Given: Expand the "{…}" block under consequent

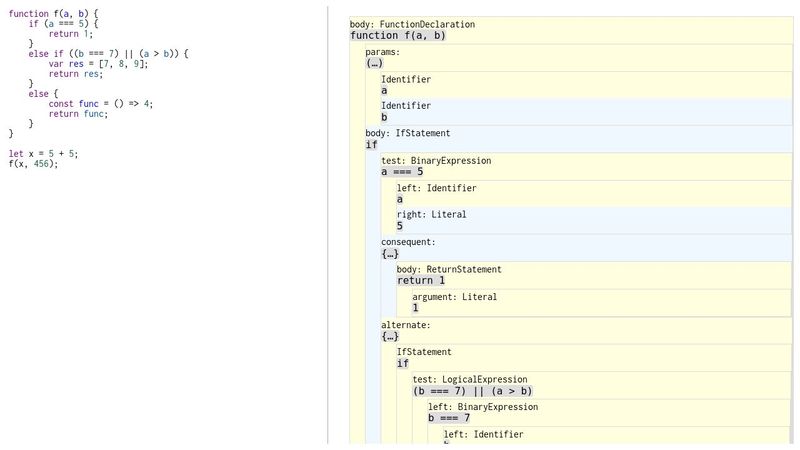Looking at the screenshot, I should point(390,254).
